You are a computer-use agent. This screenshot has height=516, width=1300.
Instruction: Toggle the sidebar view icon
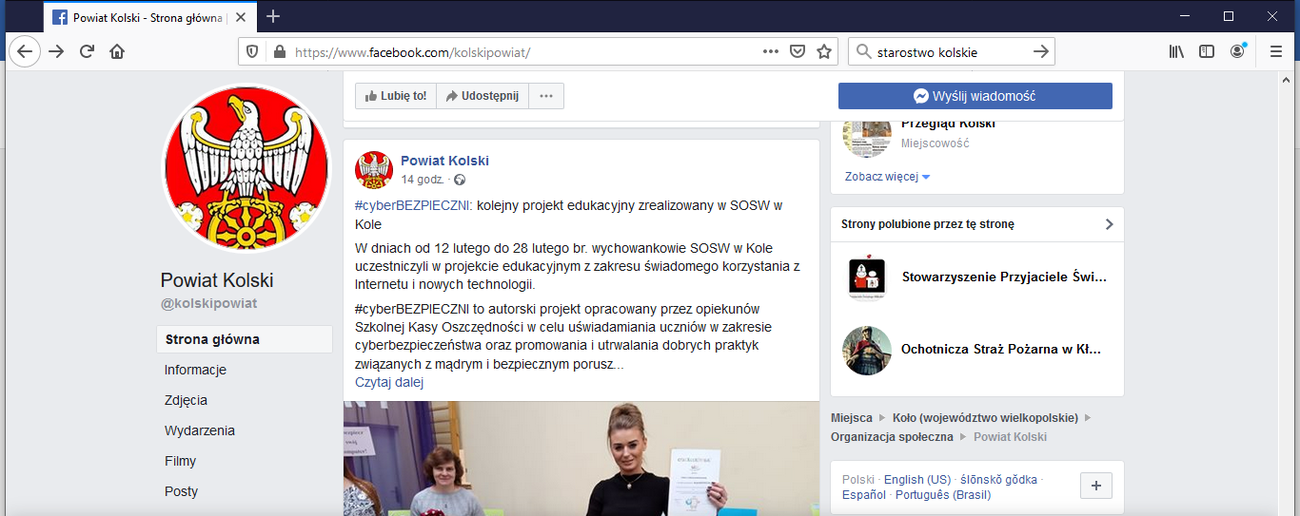tap(1207, 51)
